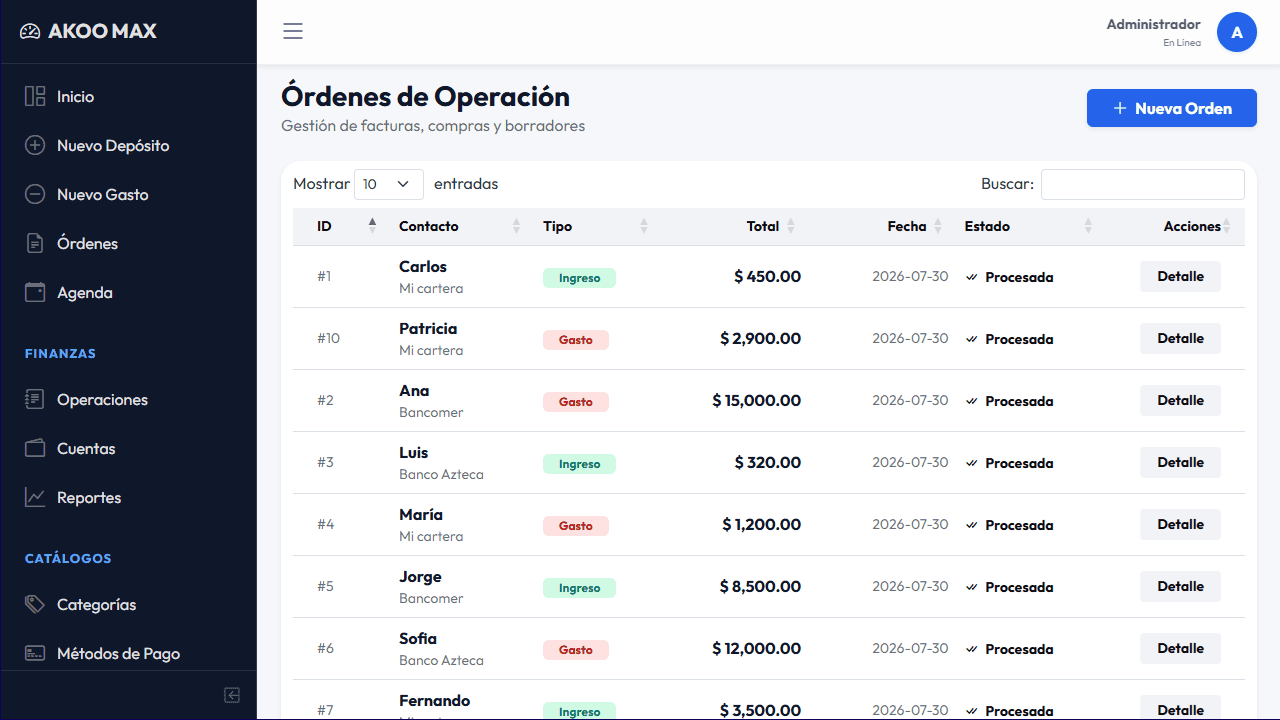1280x720 pixels.
Task: Click the Categorías tag icon
Action: [x=35, y=604]
